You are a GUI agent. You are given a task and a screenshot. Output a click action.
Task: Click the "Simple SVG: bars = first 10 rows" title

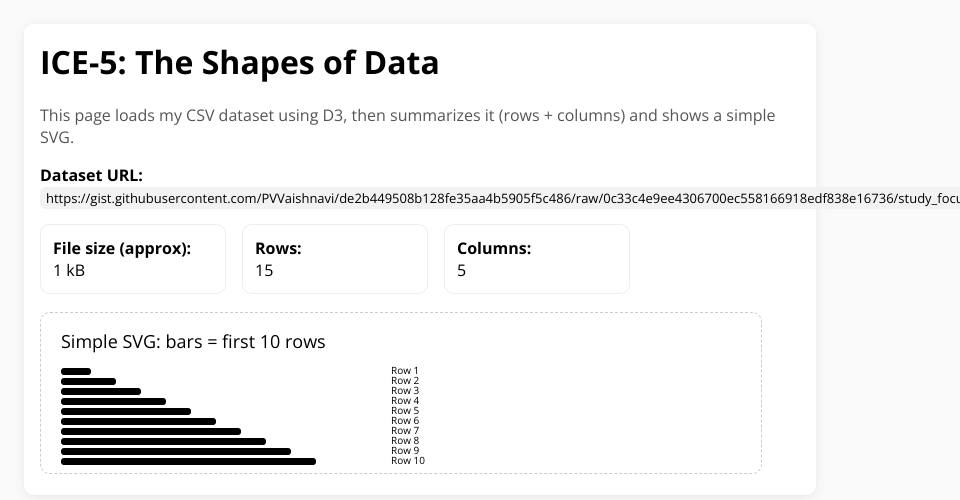click(x=193, y=342)
